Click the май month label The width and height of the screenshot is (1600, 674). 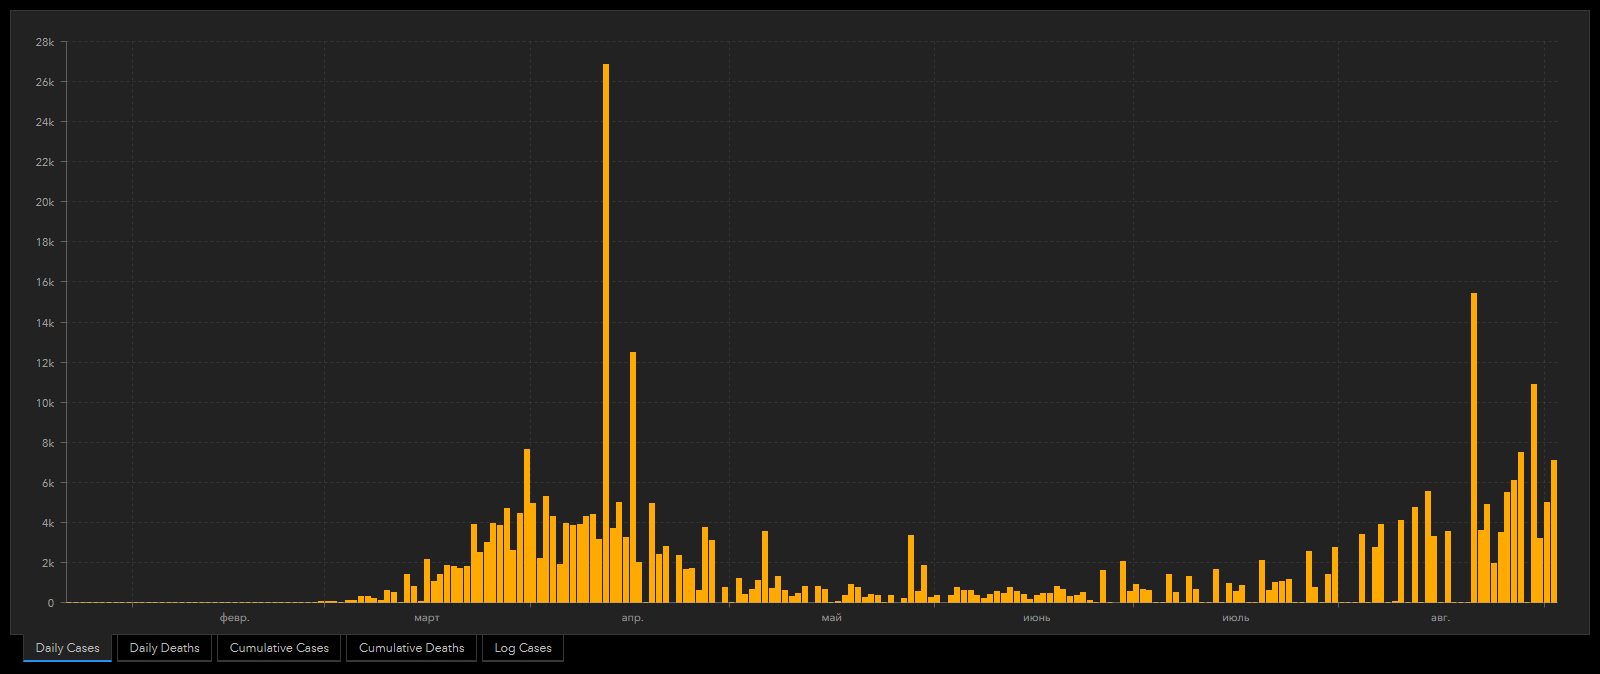[832, 618]
